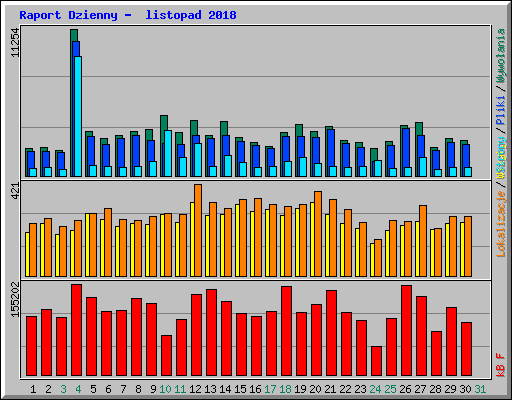The image size is (512, 400).
Task: Click the orange bar for day 12
Action: coord(198,230)
